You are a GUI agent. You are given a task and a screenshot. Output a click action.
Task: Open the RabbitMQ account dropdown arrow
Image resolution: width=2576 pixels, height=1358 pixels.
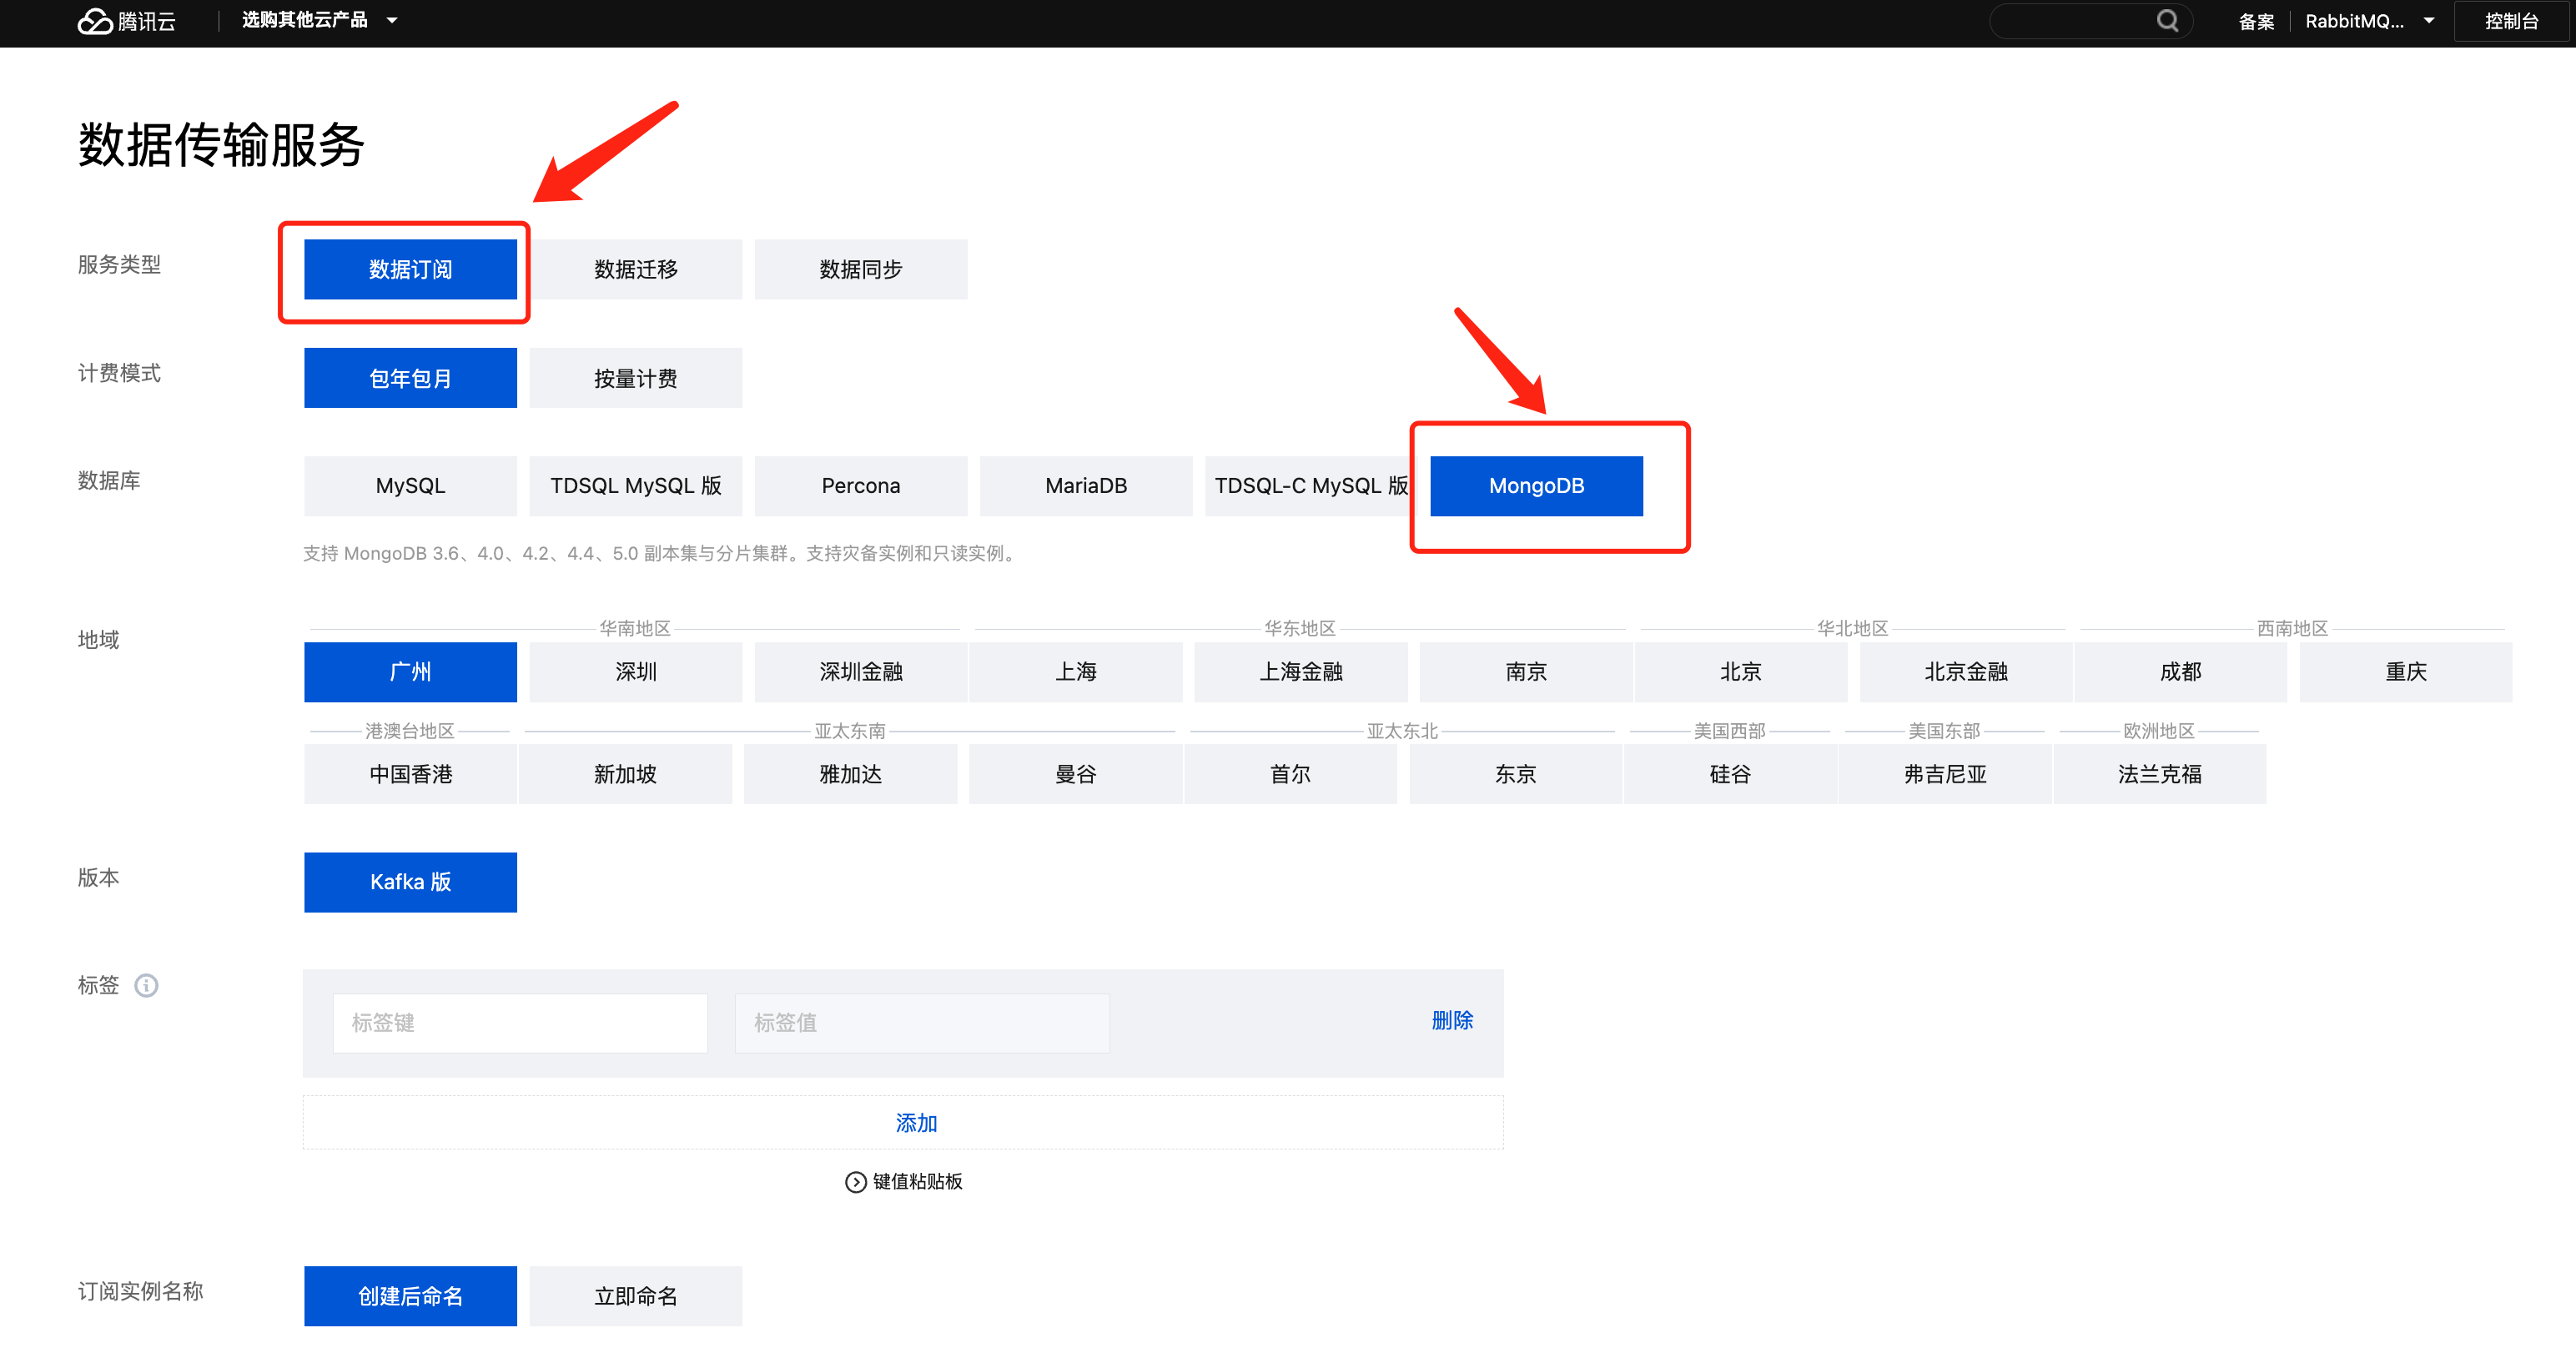[x=2428, y=21]
